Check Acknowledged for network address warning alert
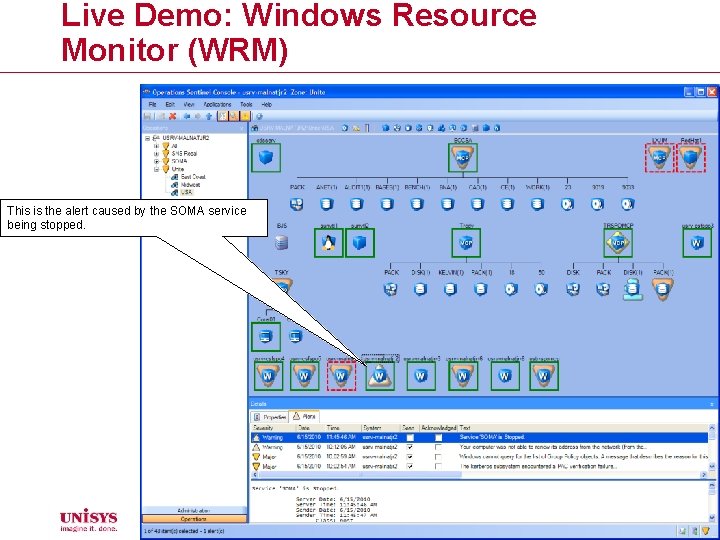The width and height of the screenshot is (720, 540). pos(438,447)
